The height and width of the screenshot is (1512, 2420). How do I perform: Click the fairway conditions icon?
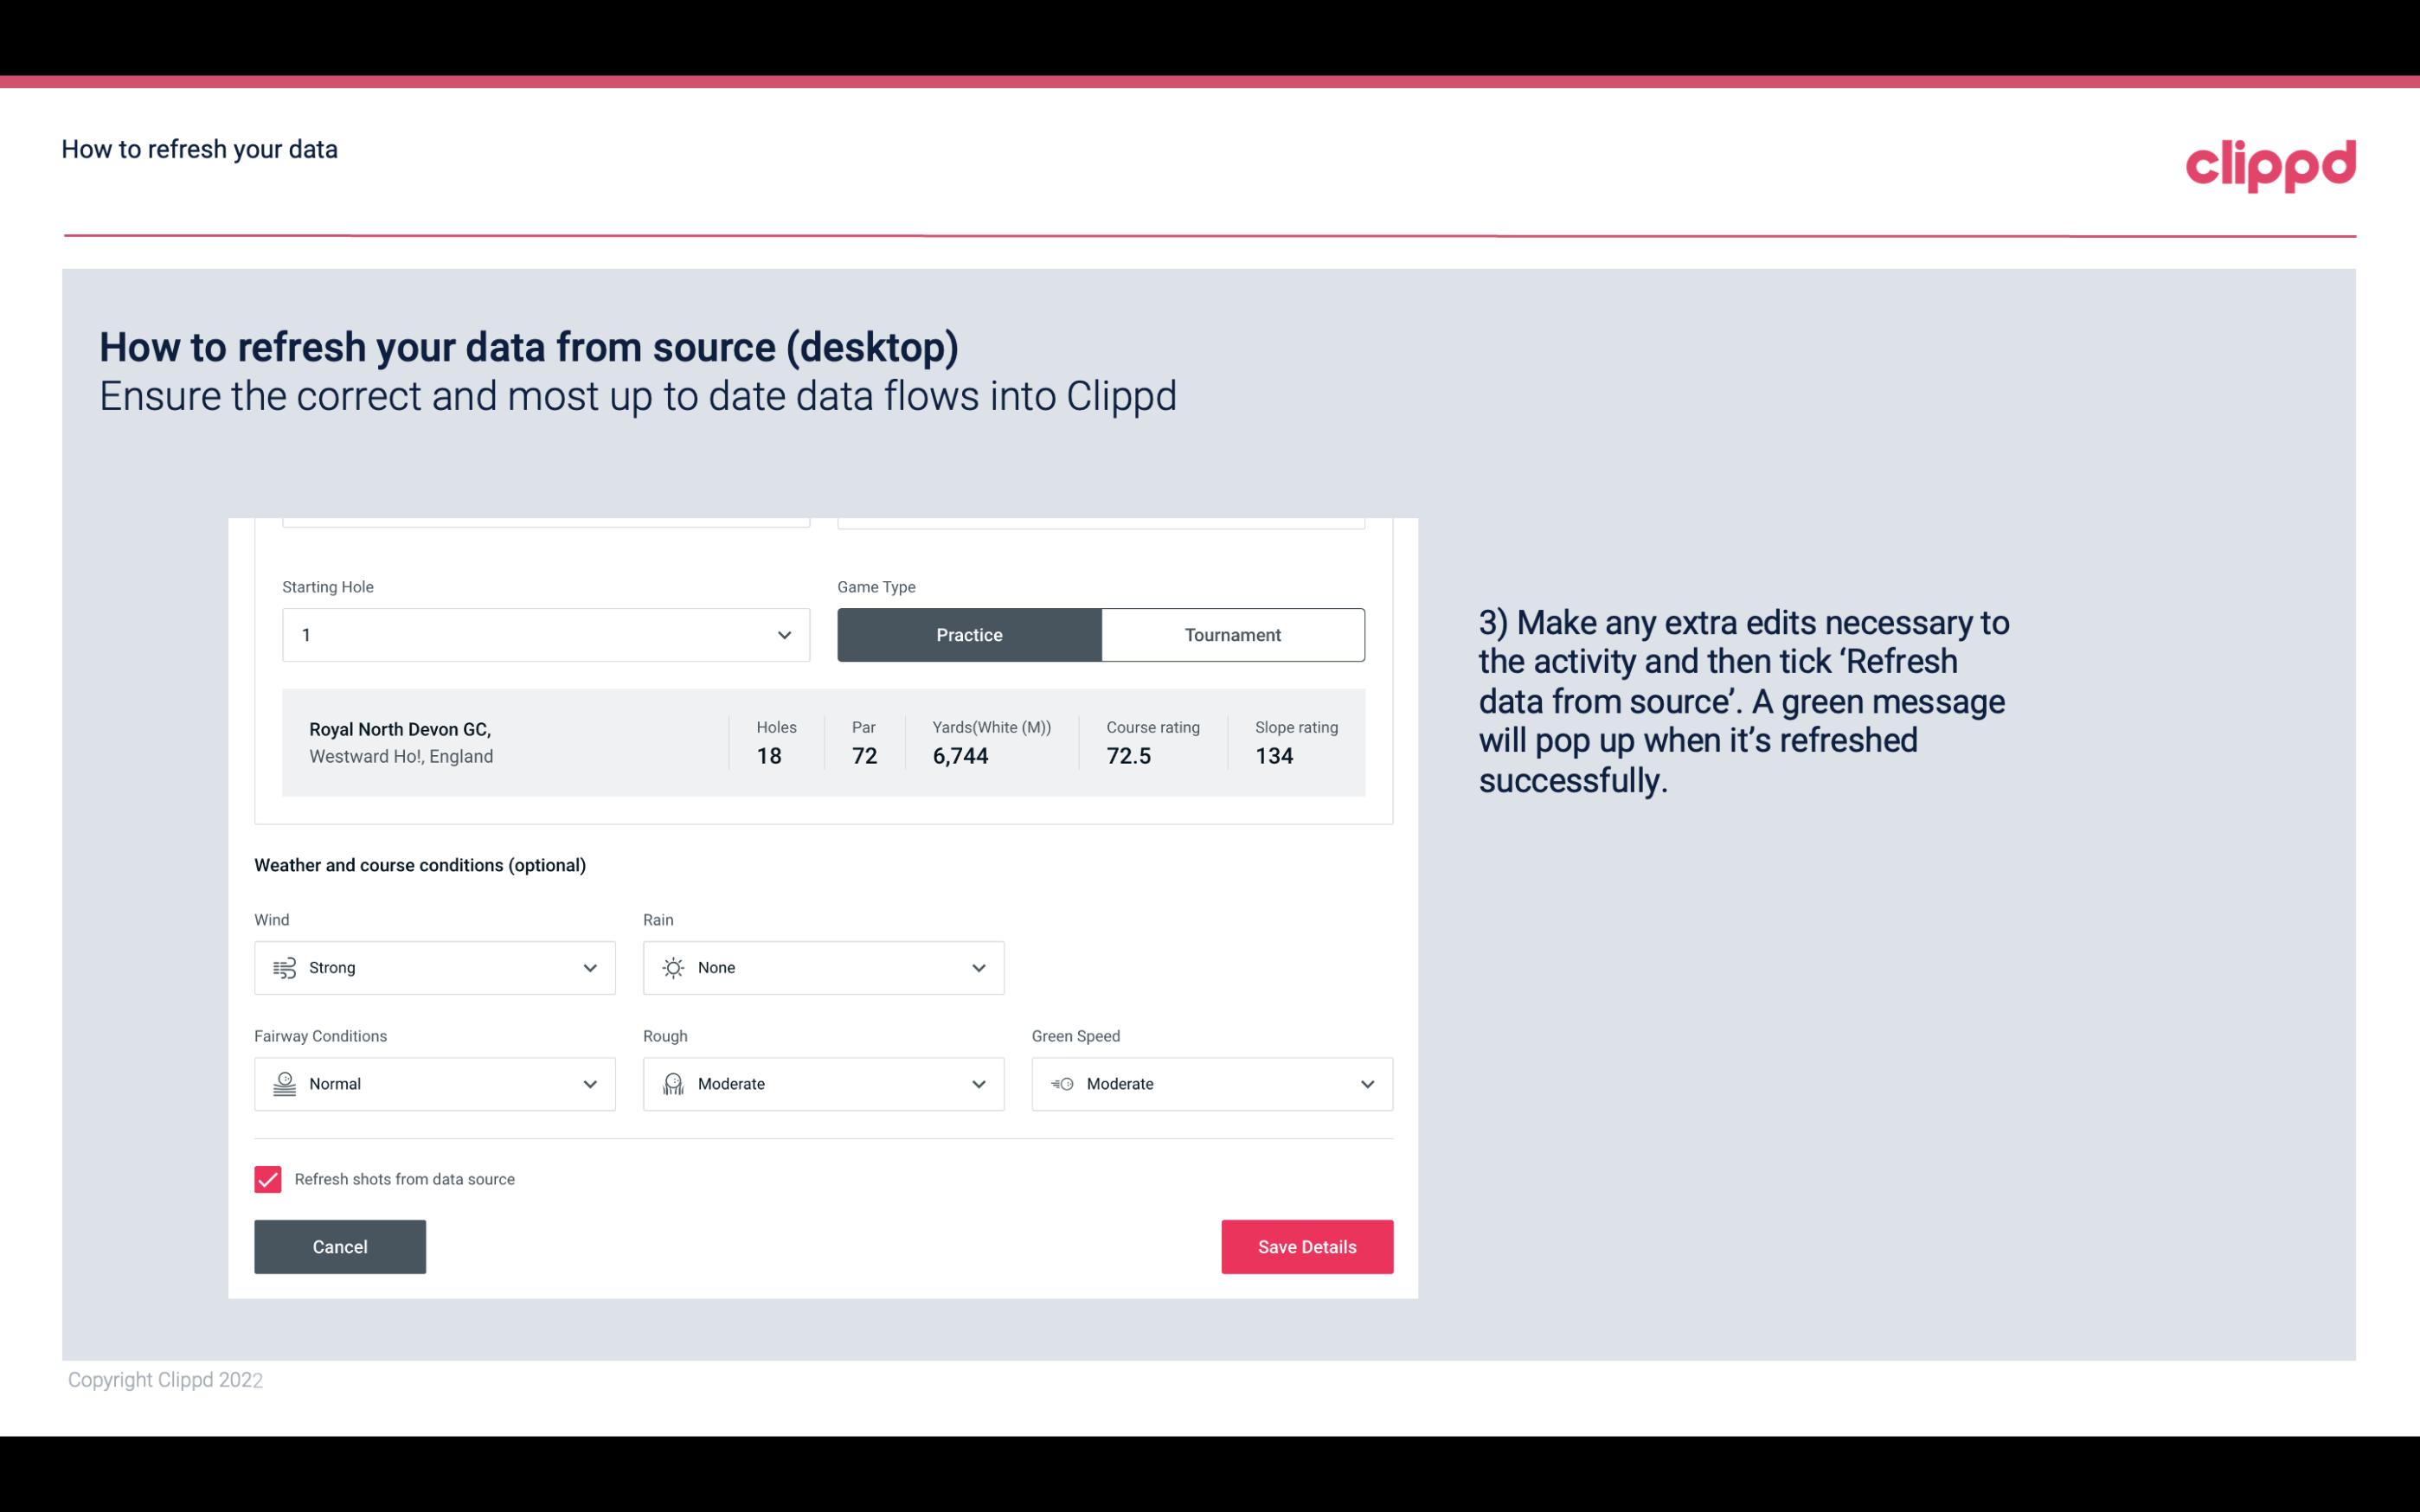point(282,1084)
